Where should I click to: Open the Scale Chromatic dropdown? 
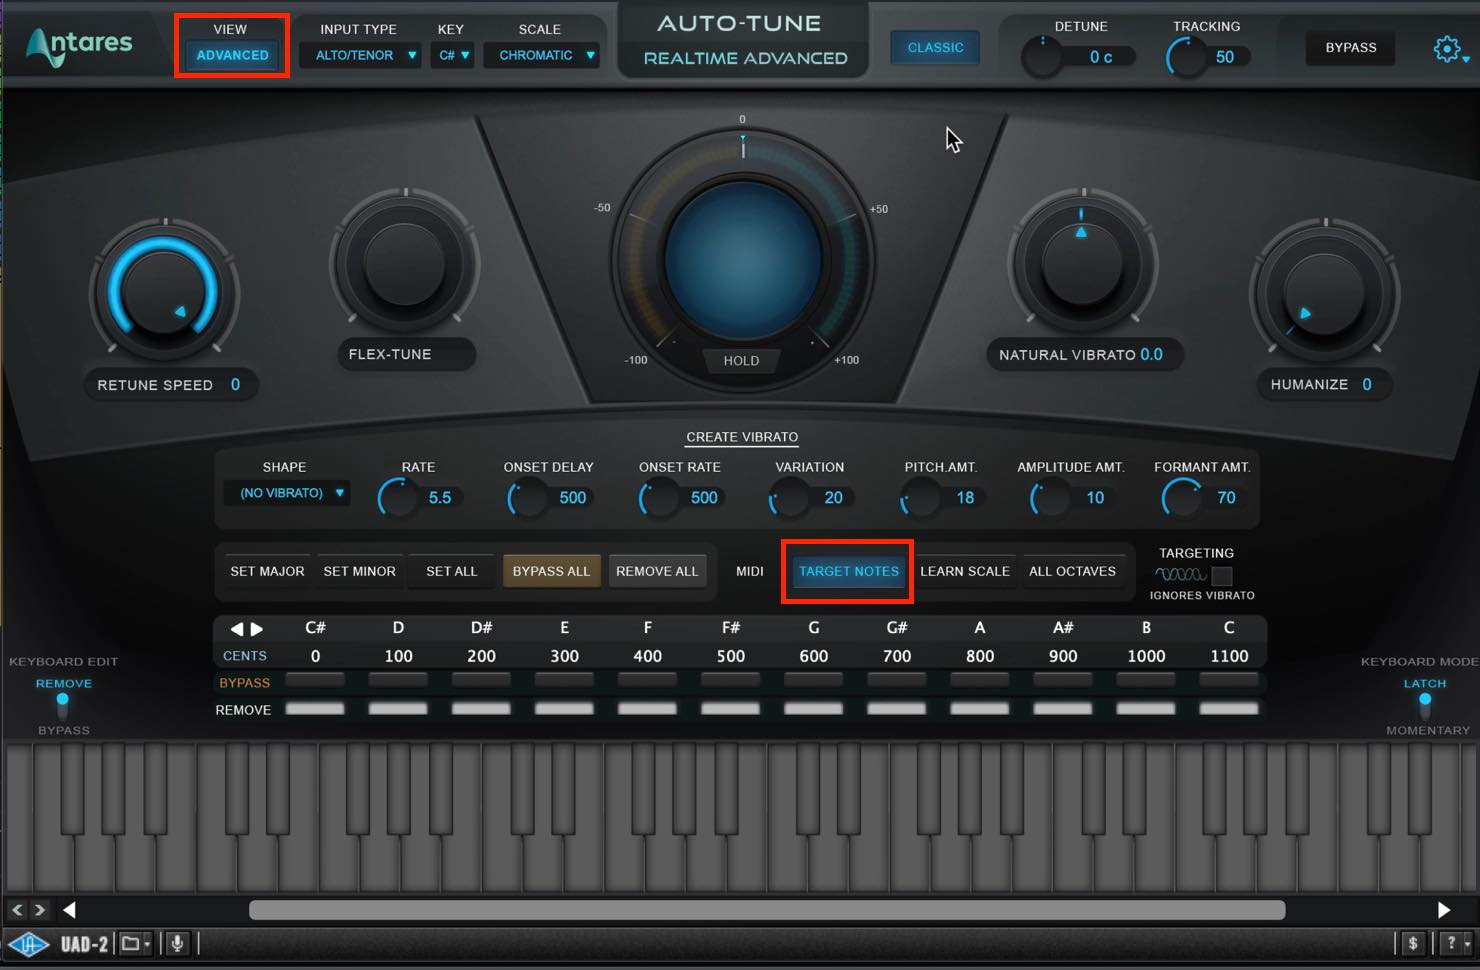click(x=542, y=55)
